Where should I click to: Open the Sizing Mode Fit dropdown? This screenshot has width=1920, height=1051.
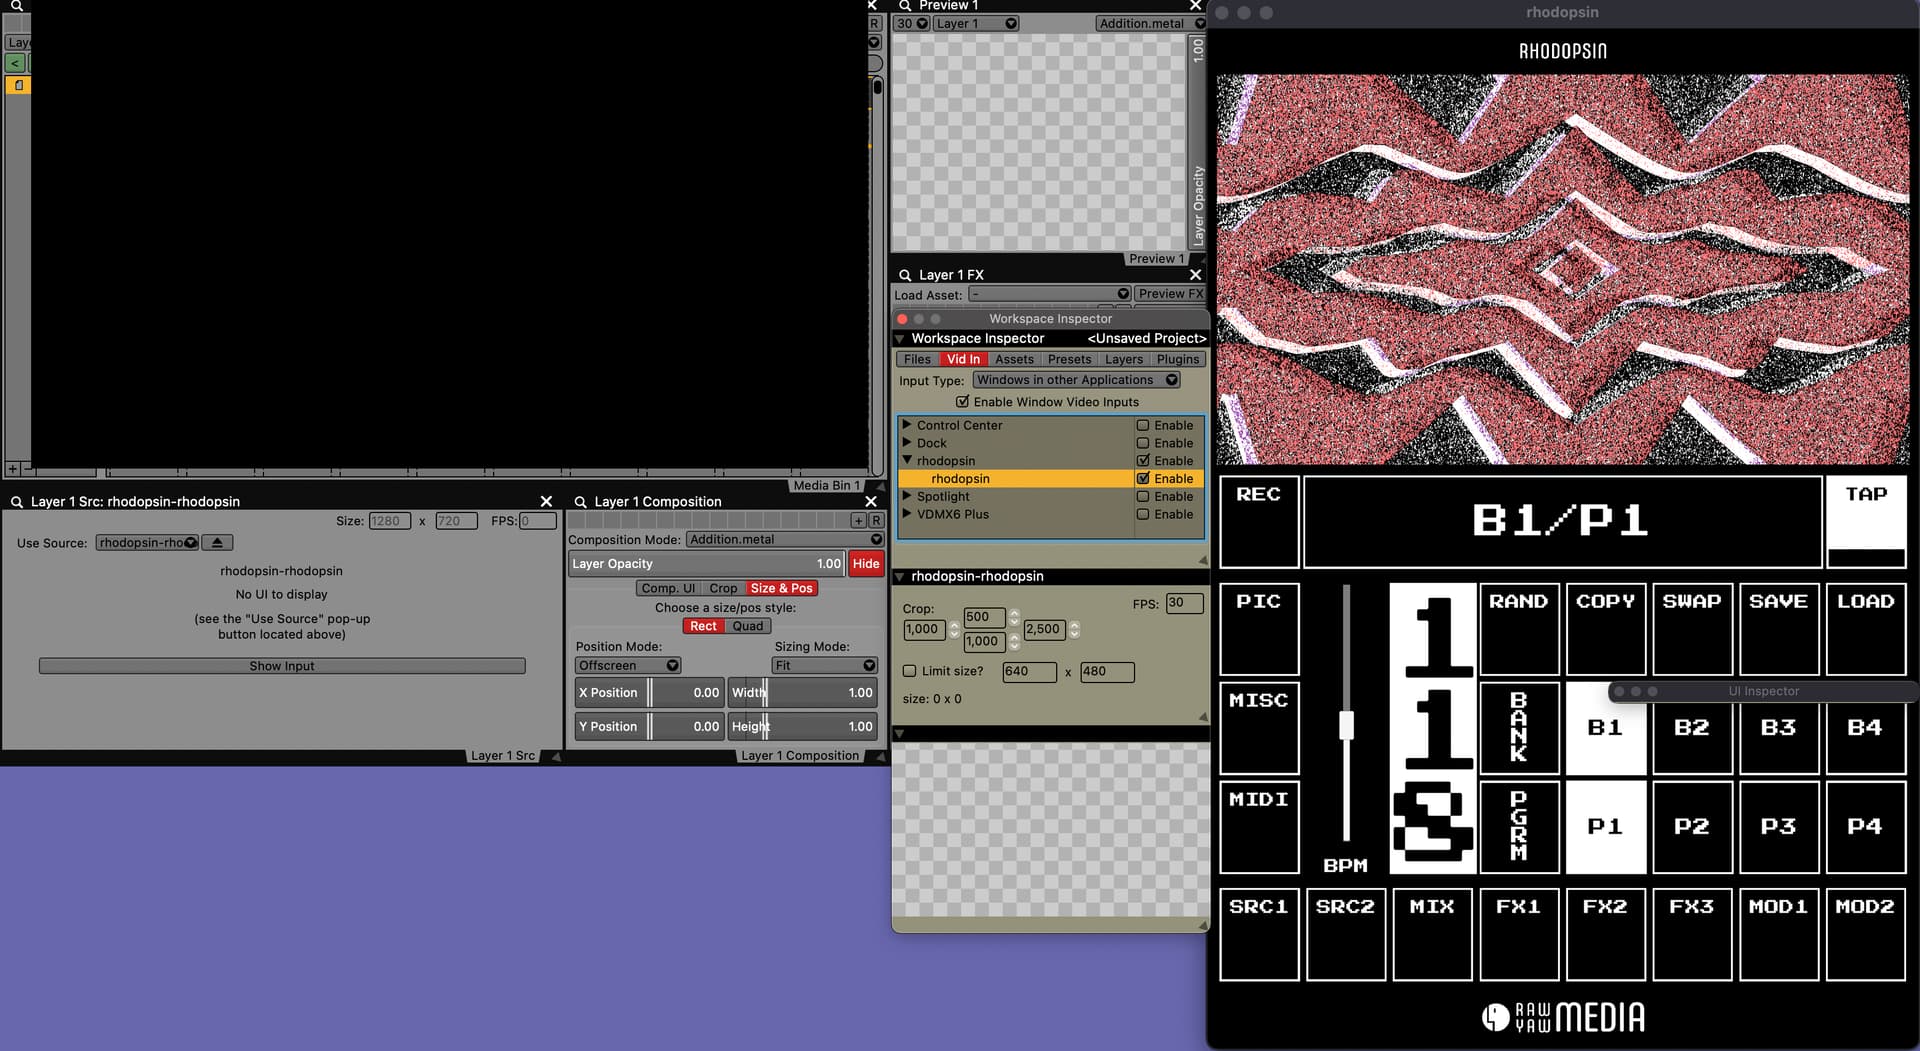(x=824, y=666)
